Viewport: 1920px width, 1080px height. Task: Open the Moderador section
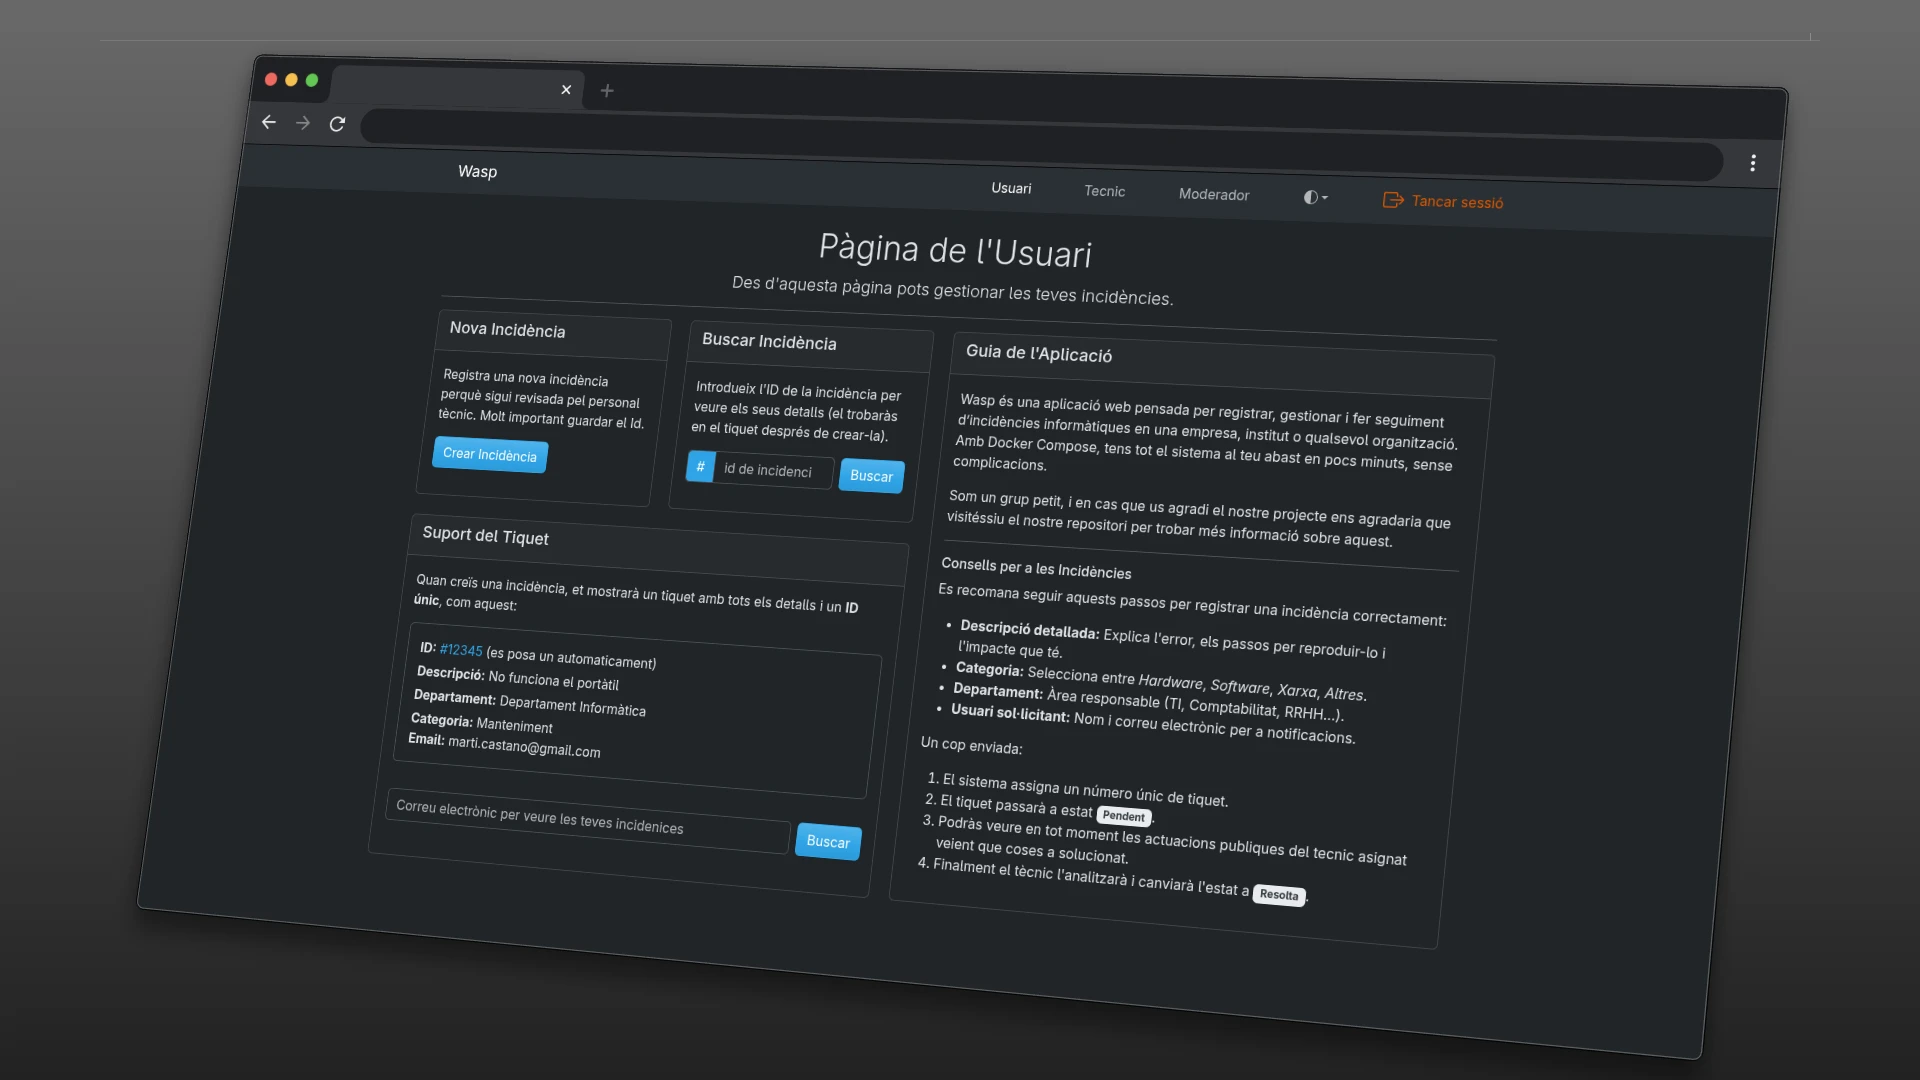[1213, 195]
